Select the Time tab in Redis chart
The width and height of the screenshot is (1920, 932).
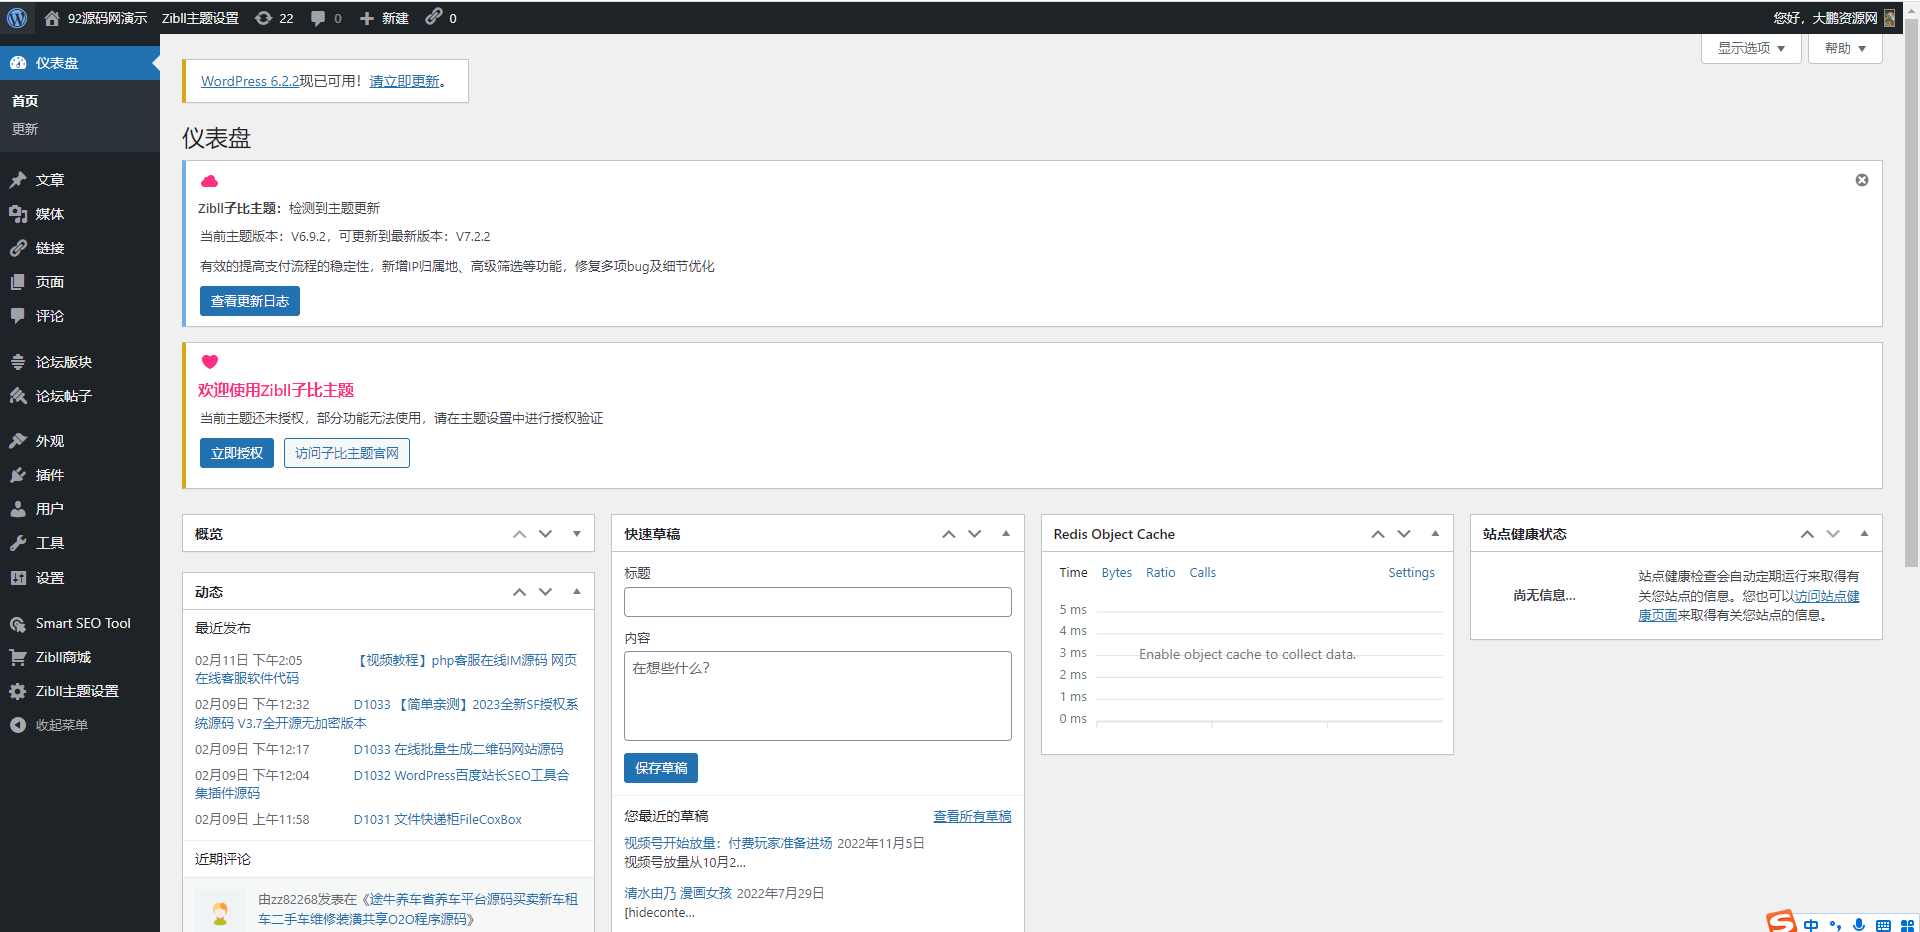(x=1073, y=573)
